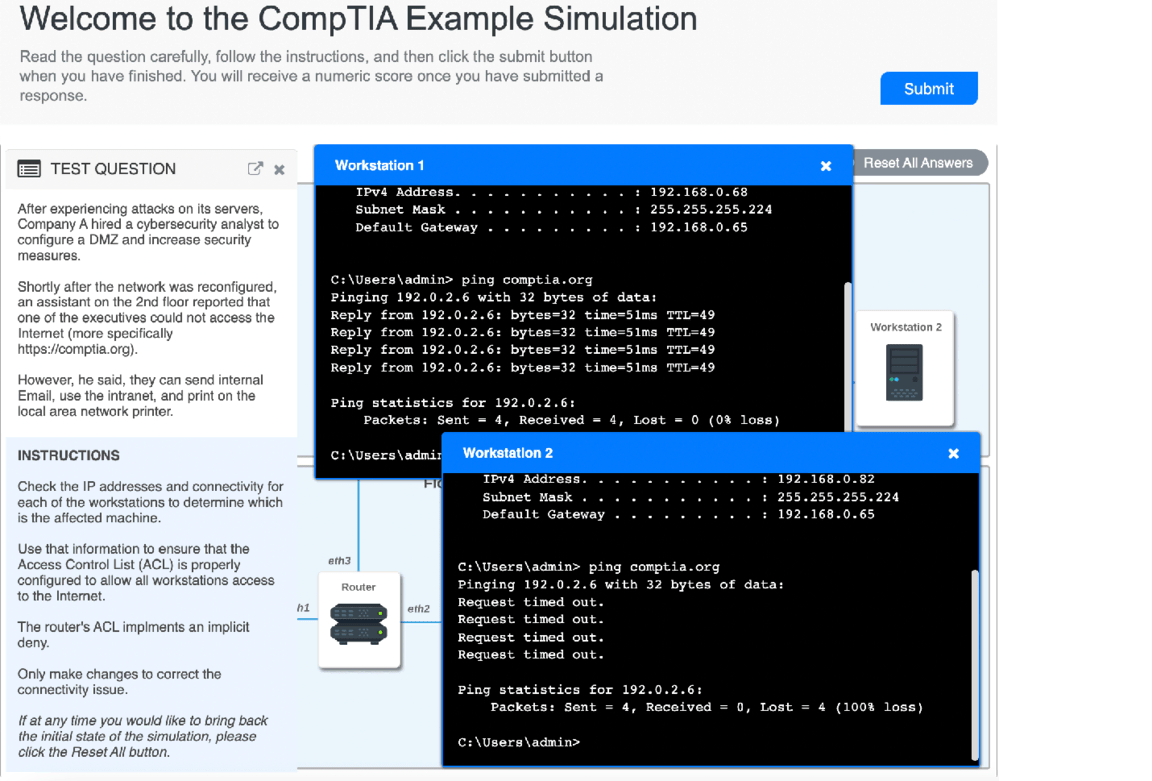Select the Workstation 2 title bar
1152x781 pixels.
pyautogui.click(x=710, y=453)
